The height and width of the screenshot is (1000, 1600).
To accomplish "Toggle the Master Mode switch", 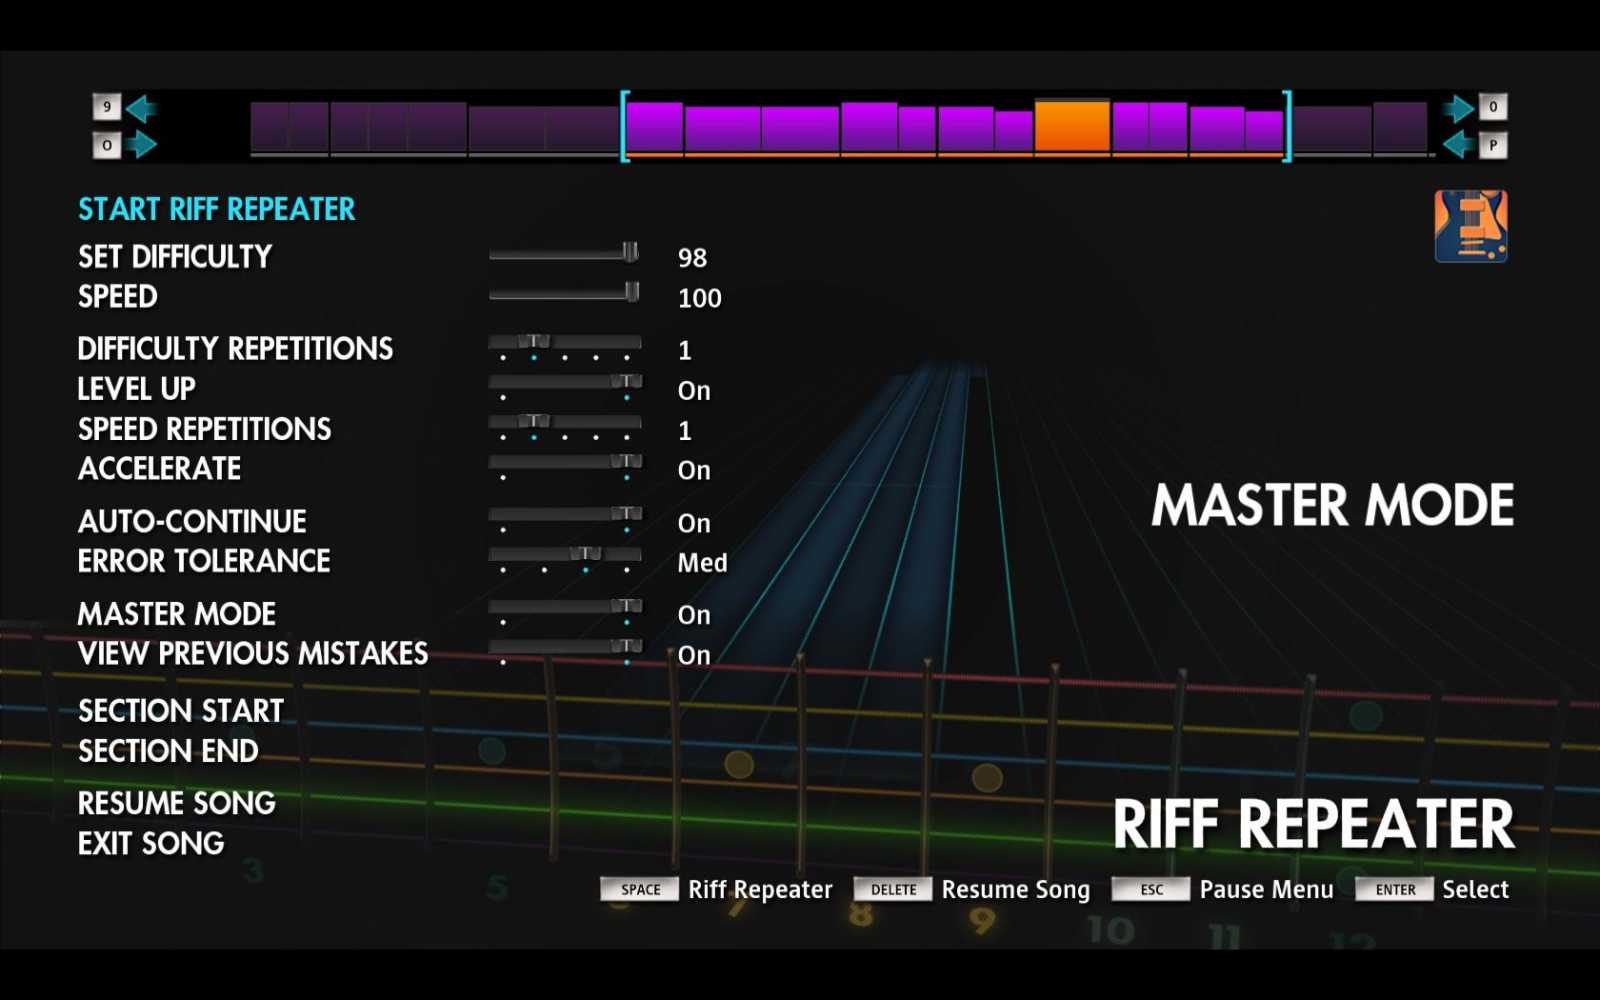I will 565,611.
